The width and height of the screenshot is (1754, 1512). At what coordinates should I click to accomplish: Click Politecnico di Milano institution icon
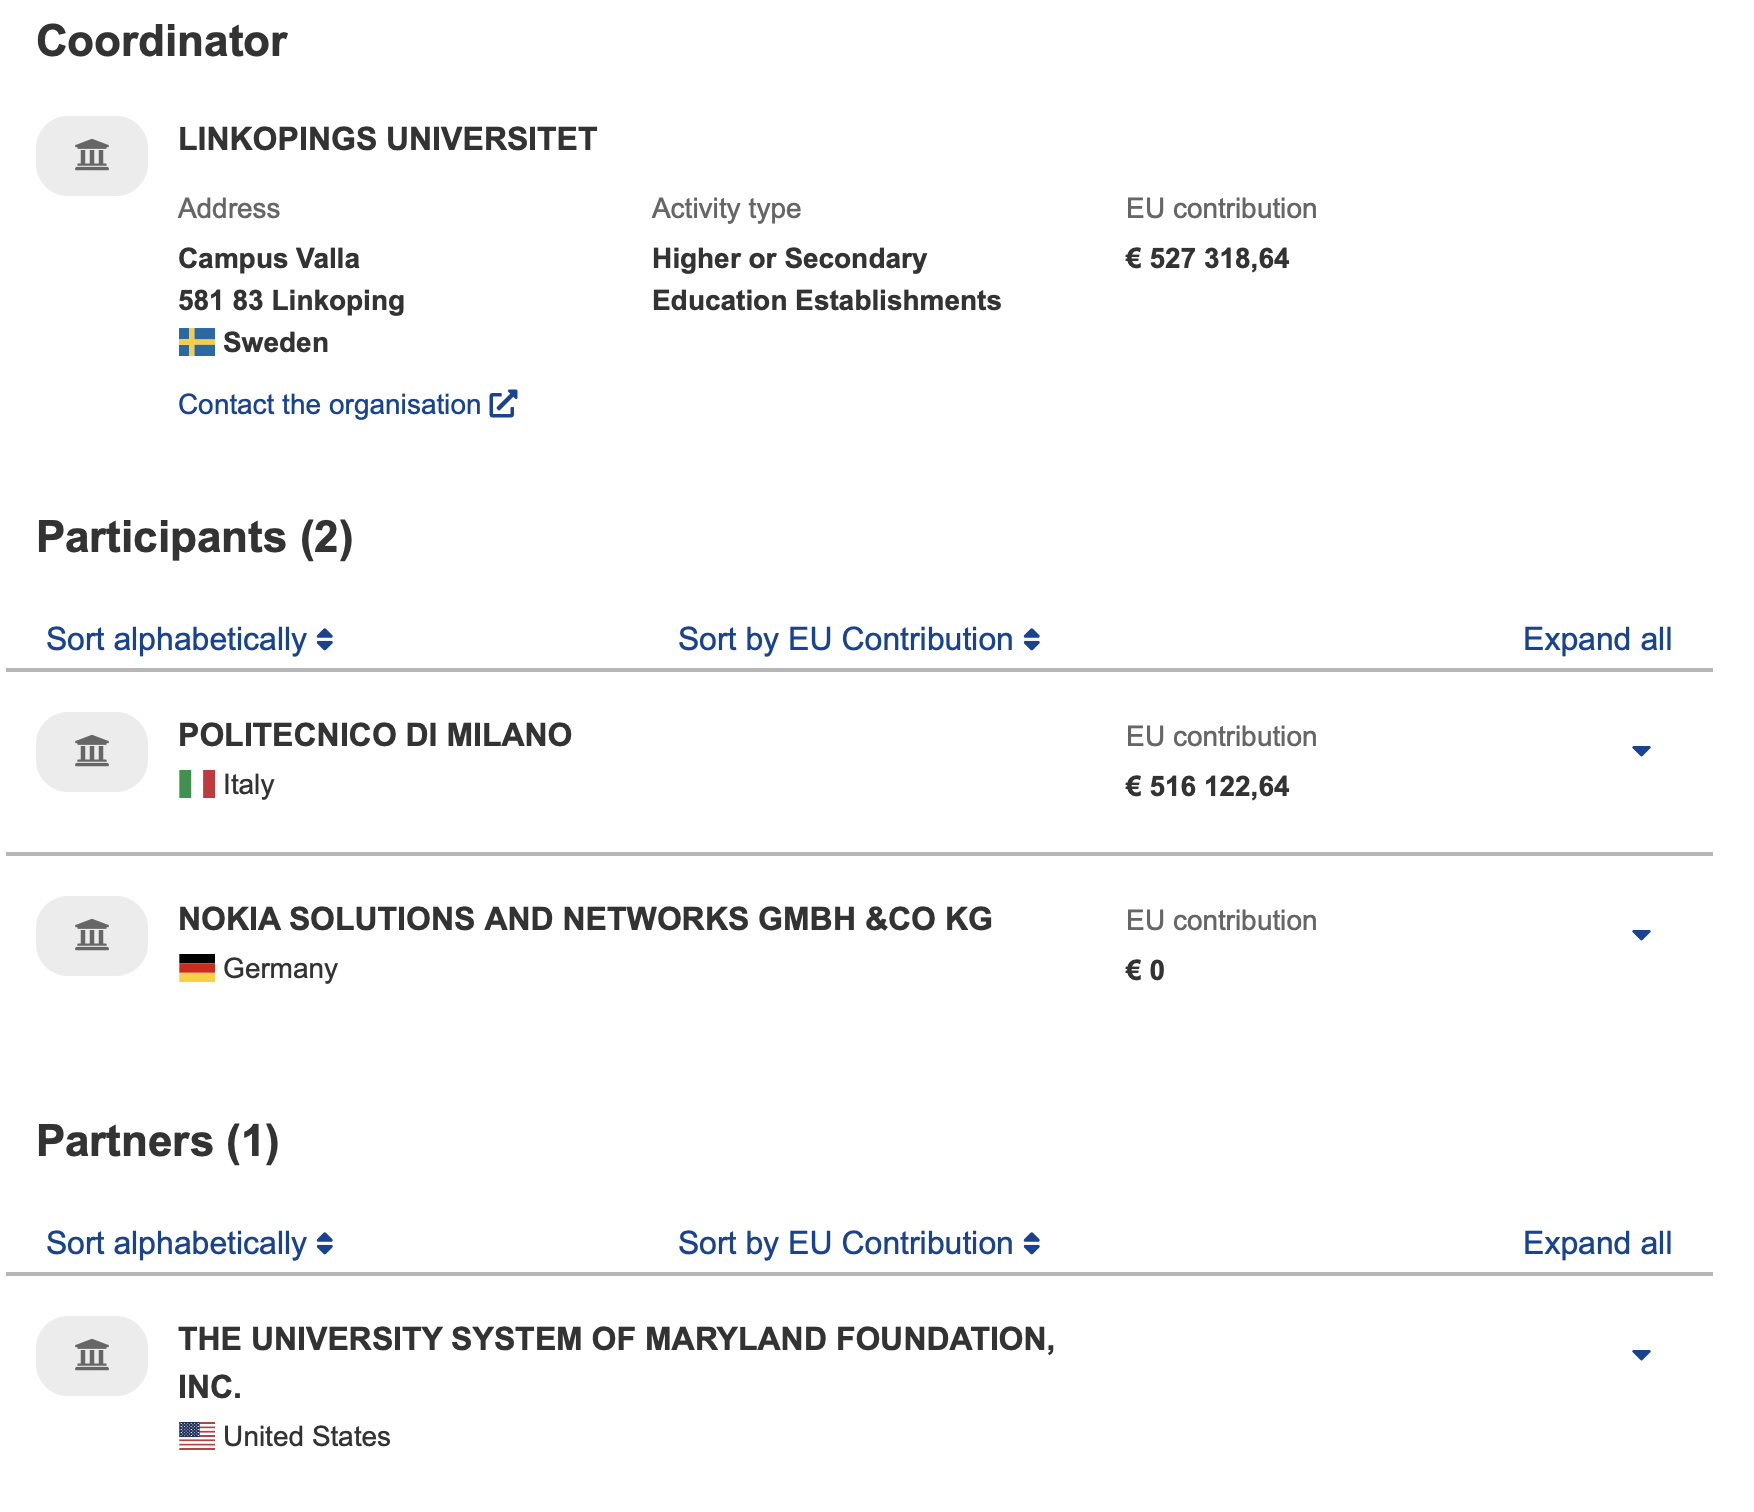92,752
